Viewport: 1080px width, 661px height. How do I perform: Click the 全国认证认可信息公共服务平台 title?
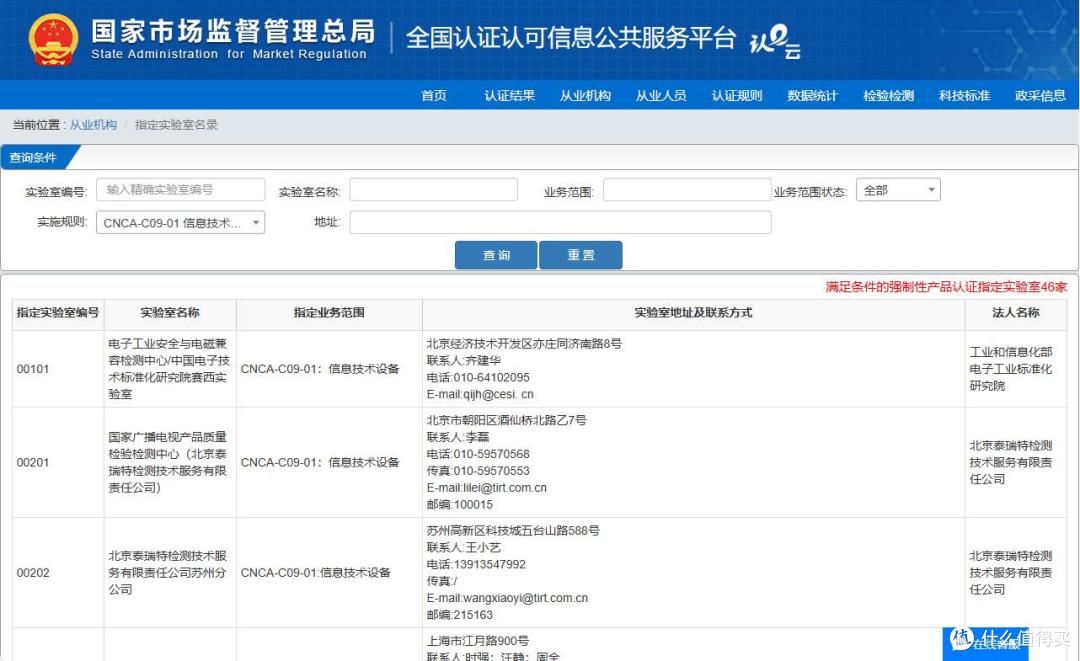(571, 38)
